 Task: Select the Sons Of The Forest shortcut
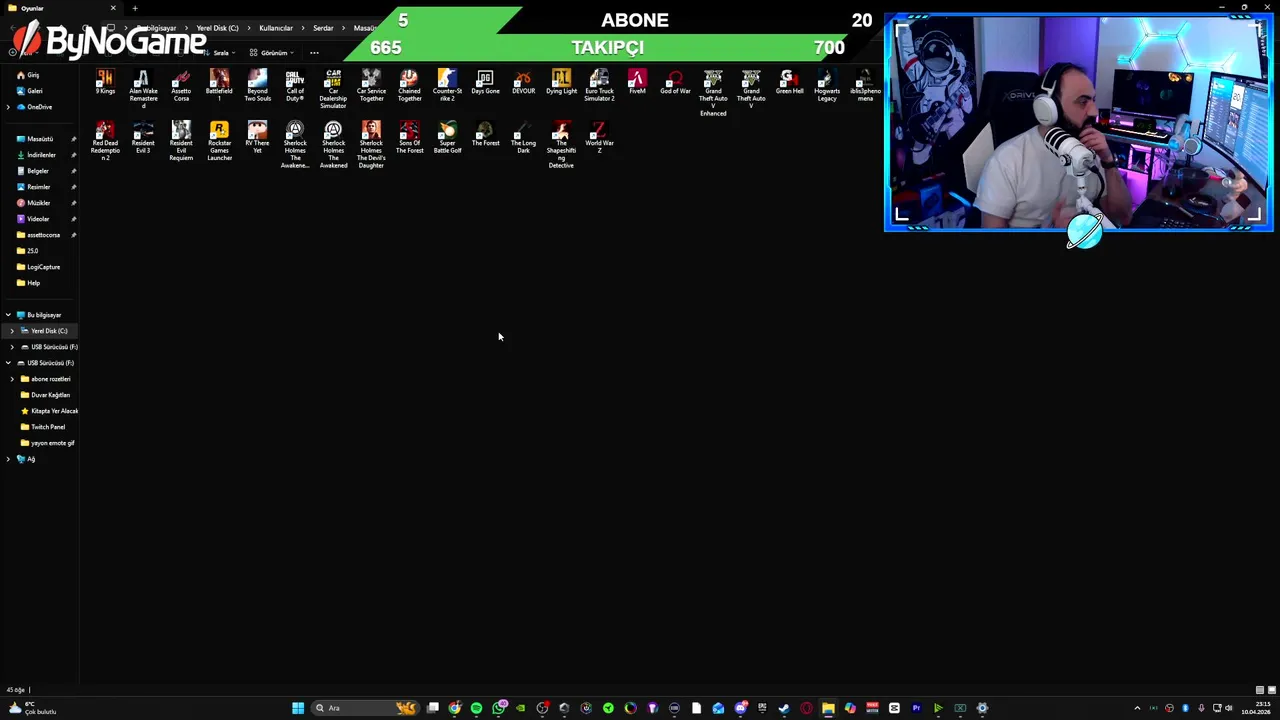[x=409, y=138]
